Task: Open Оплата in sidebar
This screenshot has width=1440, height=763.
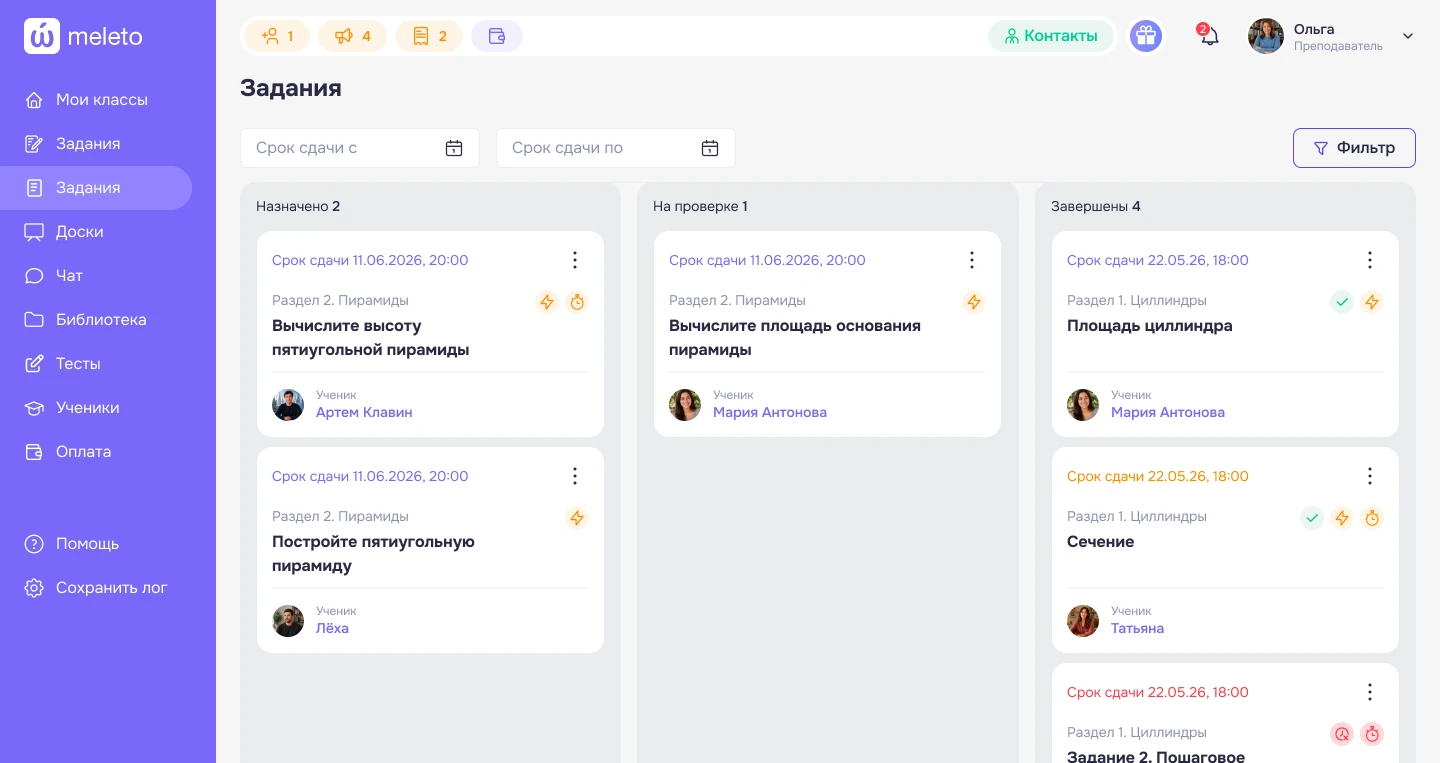Action: click(96, 452)
